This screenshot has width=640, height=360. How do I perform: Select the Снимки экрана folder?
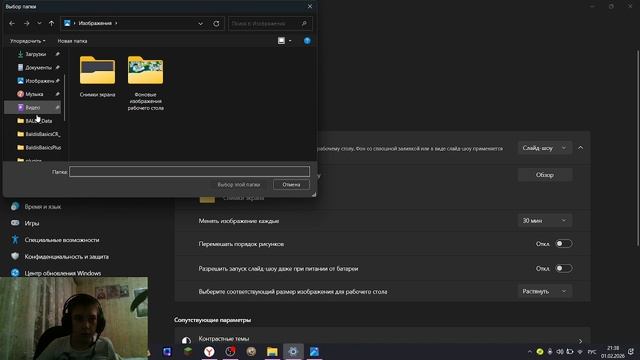97,77
